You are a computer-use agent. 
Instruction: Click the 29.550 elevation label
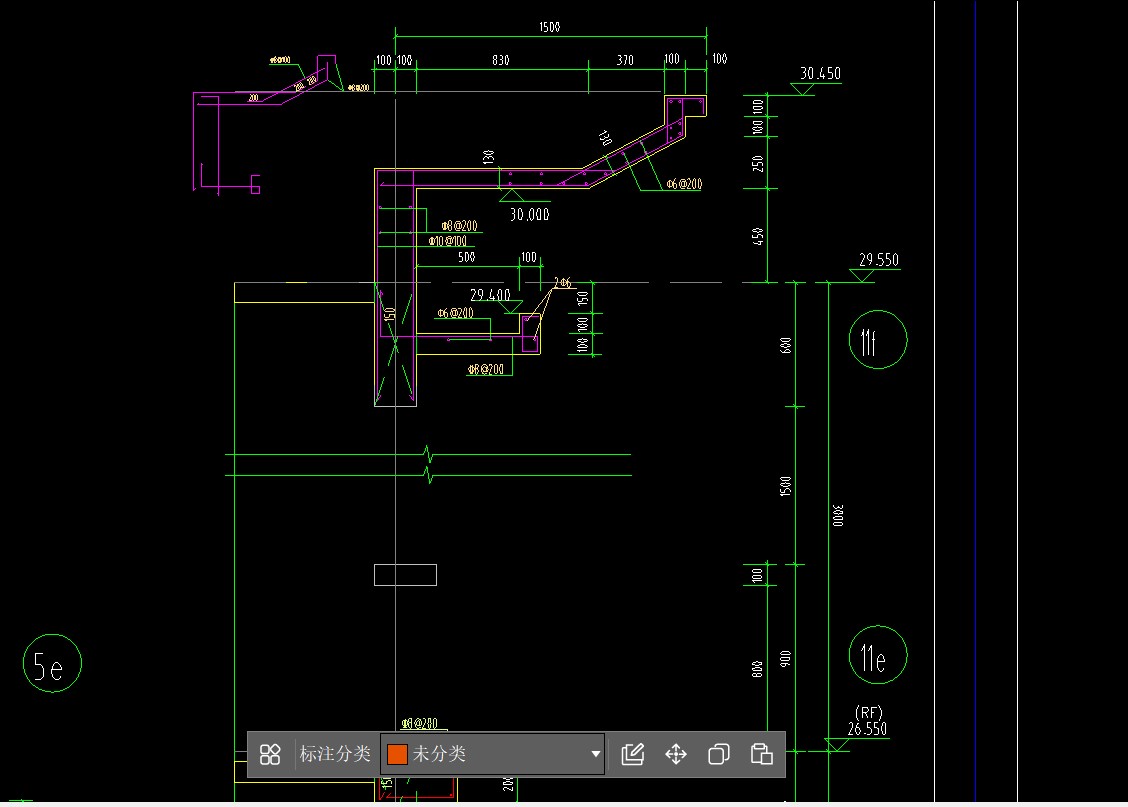[879, 260]
